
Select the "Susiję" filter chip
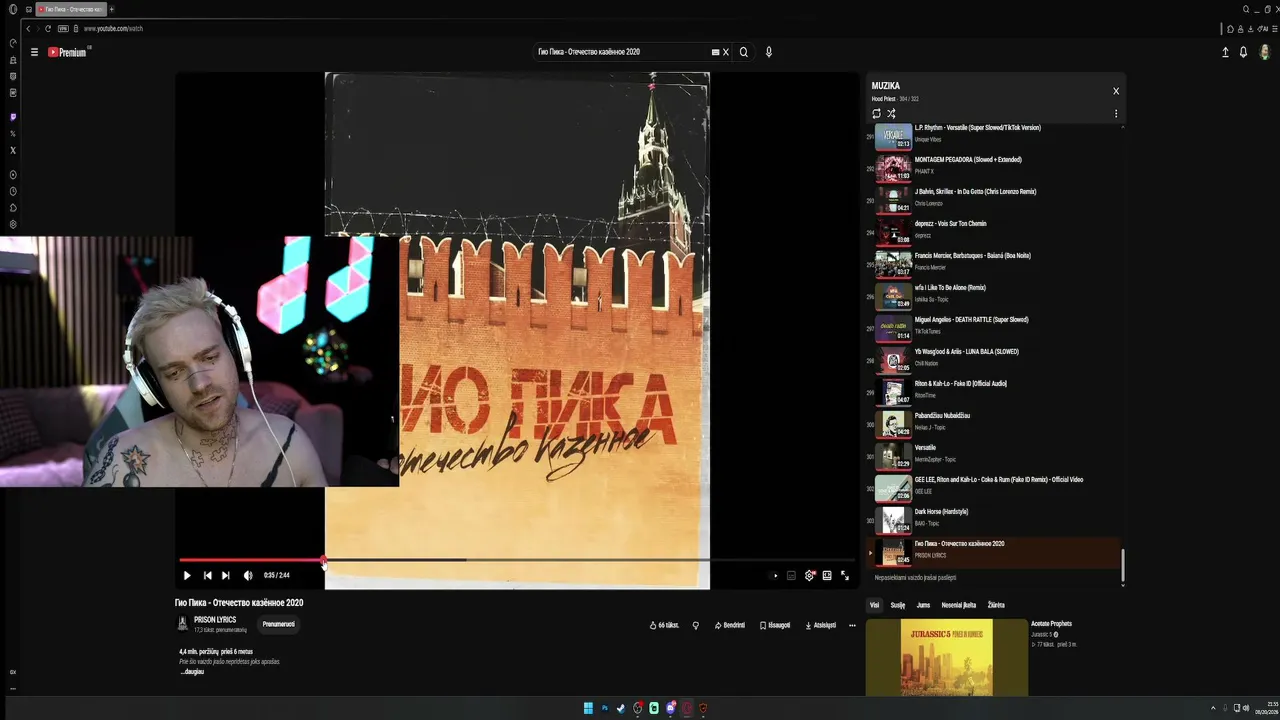[x=898, y=605]
